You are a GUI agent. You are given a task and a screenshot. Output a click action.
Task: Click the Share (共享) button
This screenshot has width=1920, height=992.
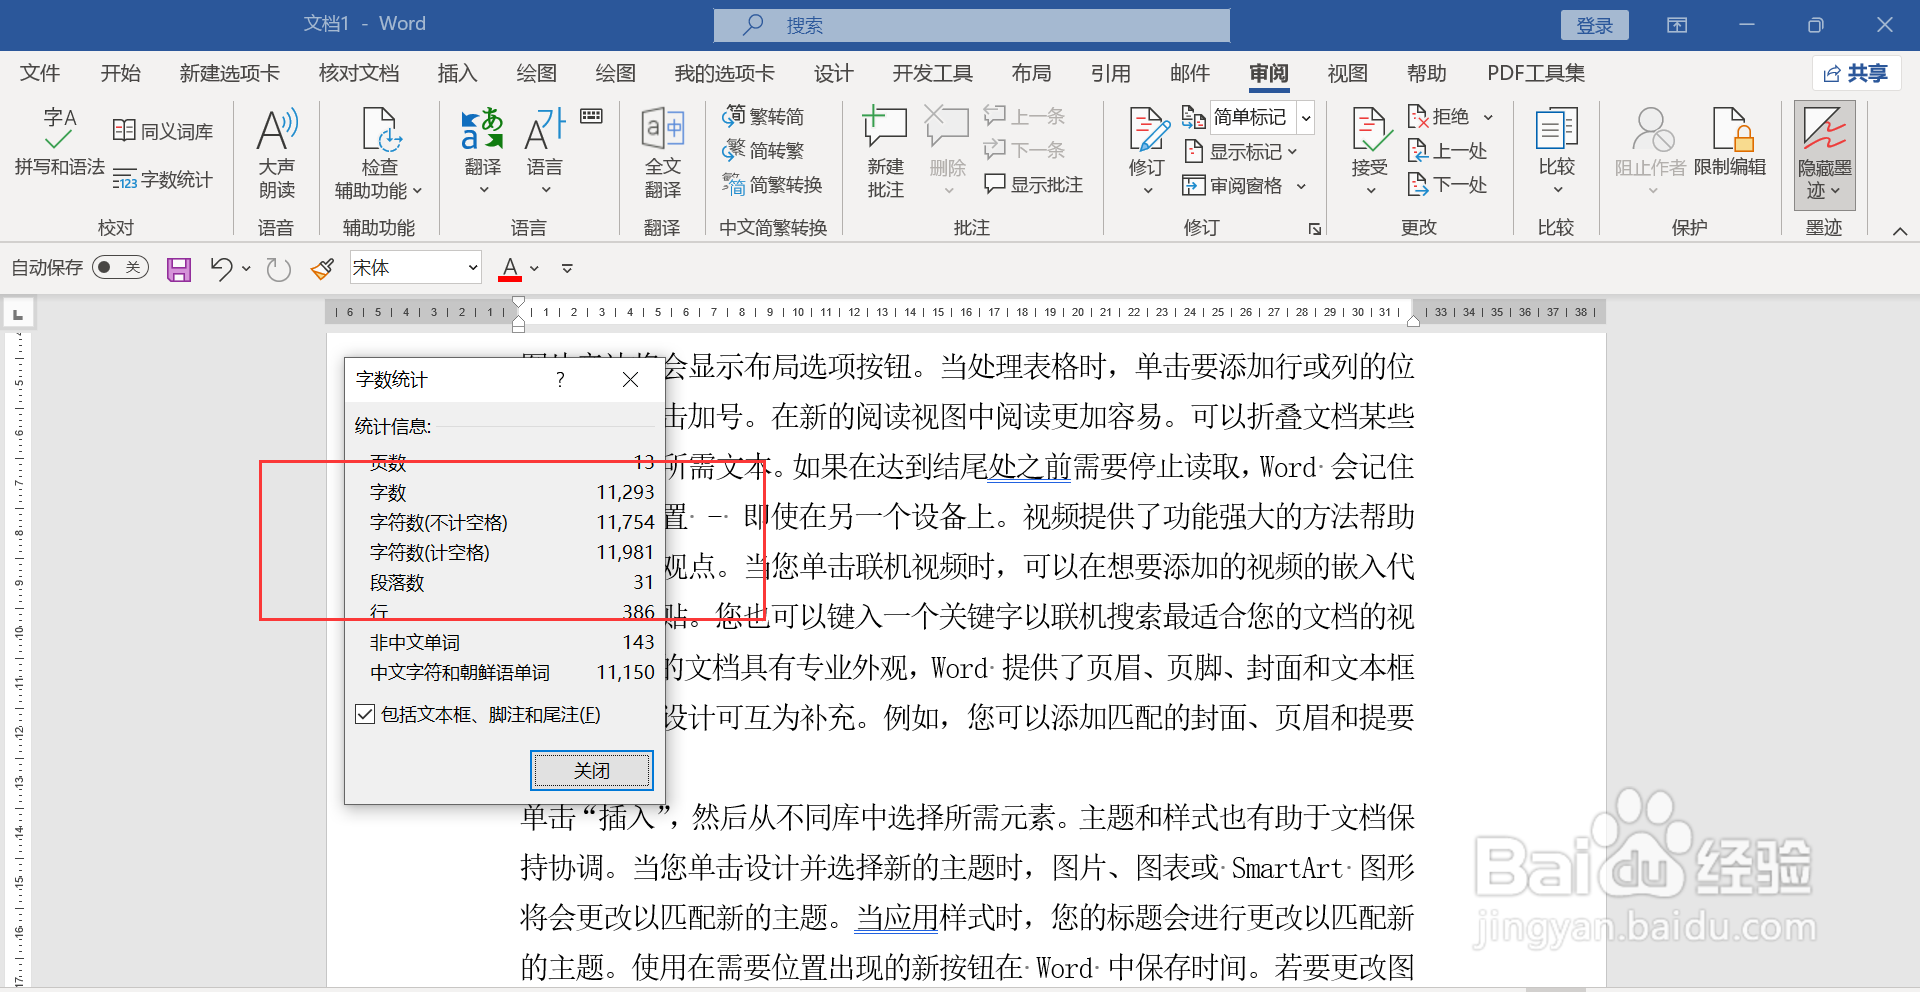(1855, 73)
